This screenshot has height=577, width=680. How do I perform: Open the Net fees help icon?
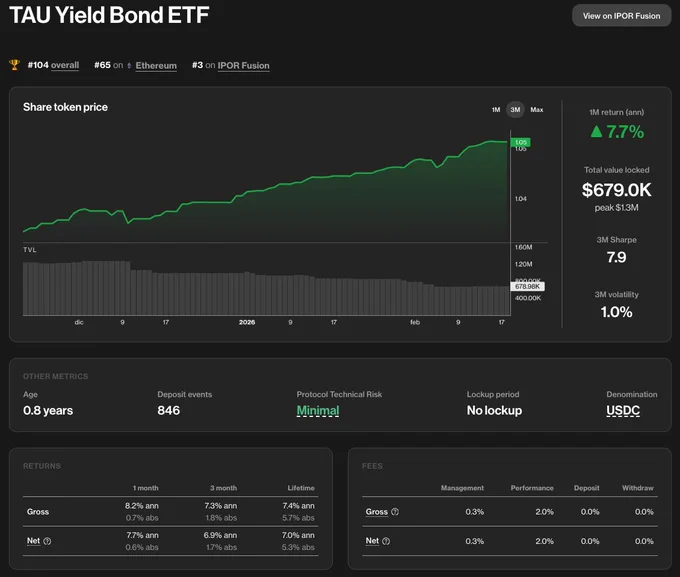click(x=386, y=541)
